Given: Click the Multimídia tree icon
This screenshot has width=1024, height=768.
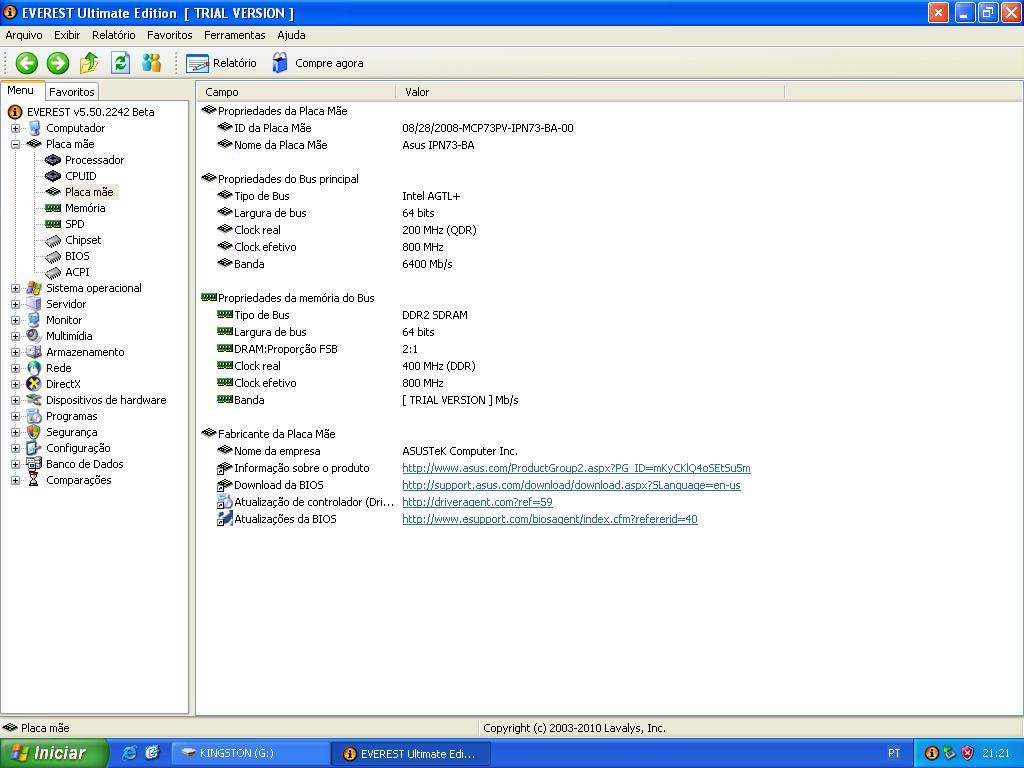Looking at the screenshot, I should point(34,336).
